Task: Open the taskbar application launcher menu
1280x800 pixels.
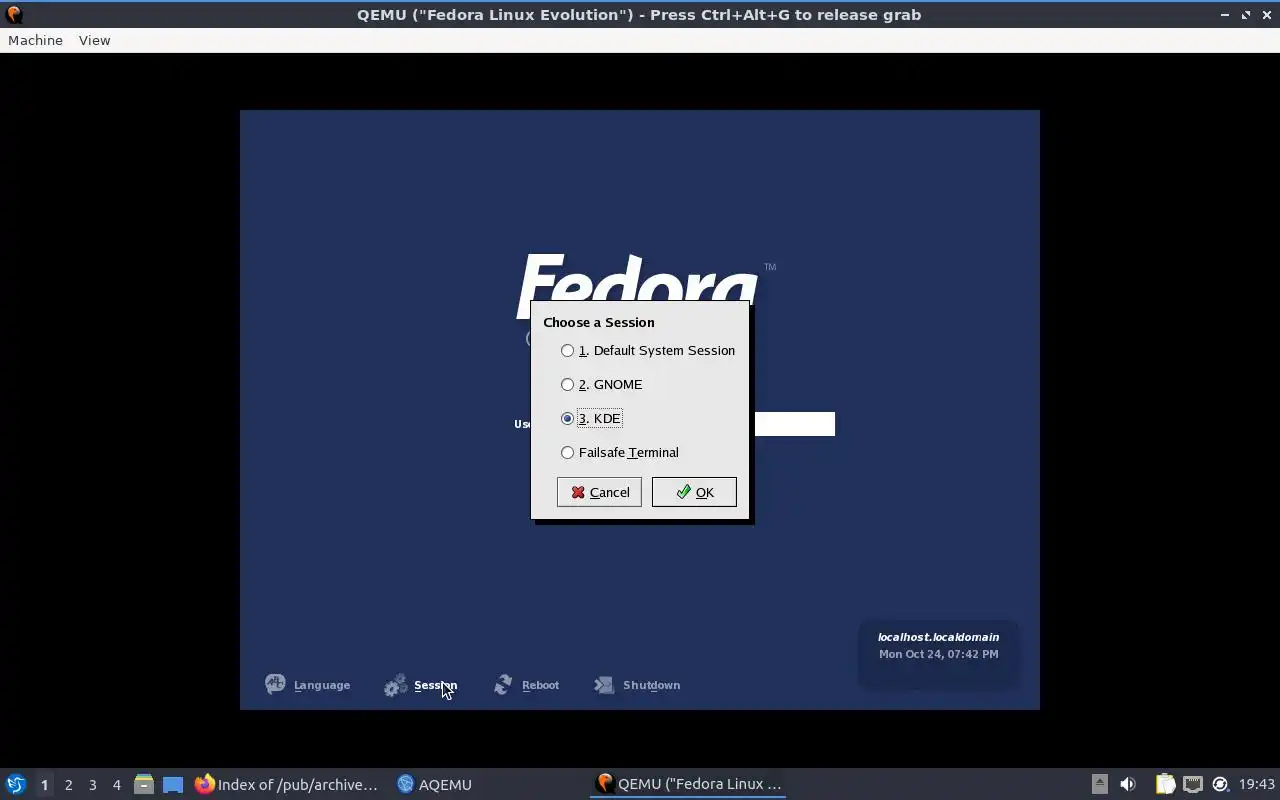Action: pos(16,784)
